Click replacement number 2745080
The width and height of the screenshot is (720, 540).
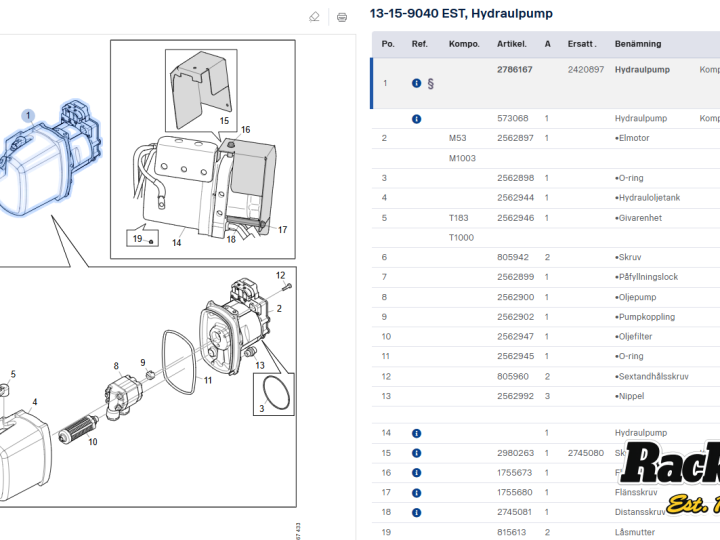click(585, 453)
